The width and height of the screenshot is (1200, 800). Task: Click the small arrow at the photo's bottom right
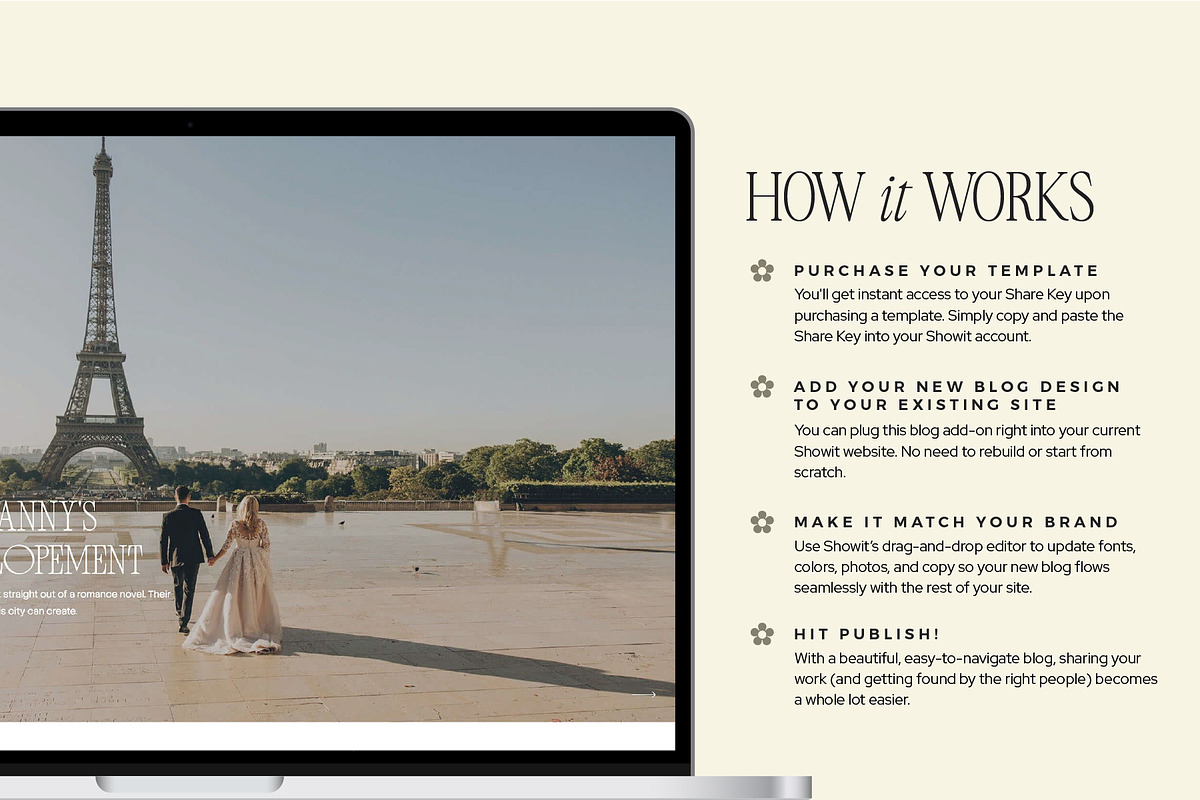click(x=645, y=693)
